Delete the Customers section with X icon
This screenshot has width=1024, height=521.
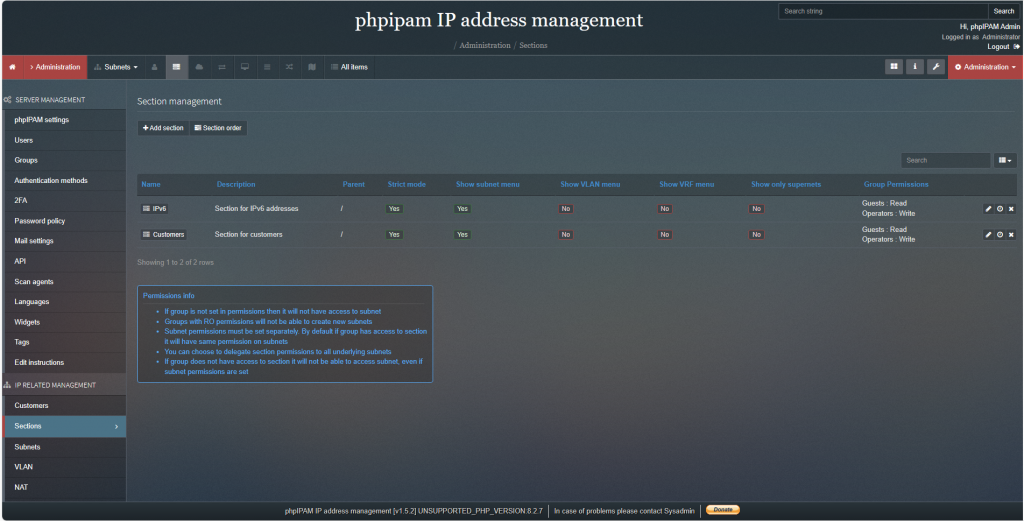[x=1011, y=234]
